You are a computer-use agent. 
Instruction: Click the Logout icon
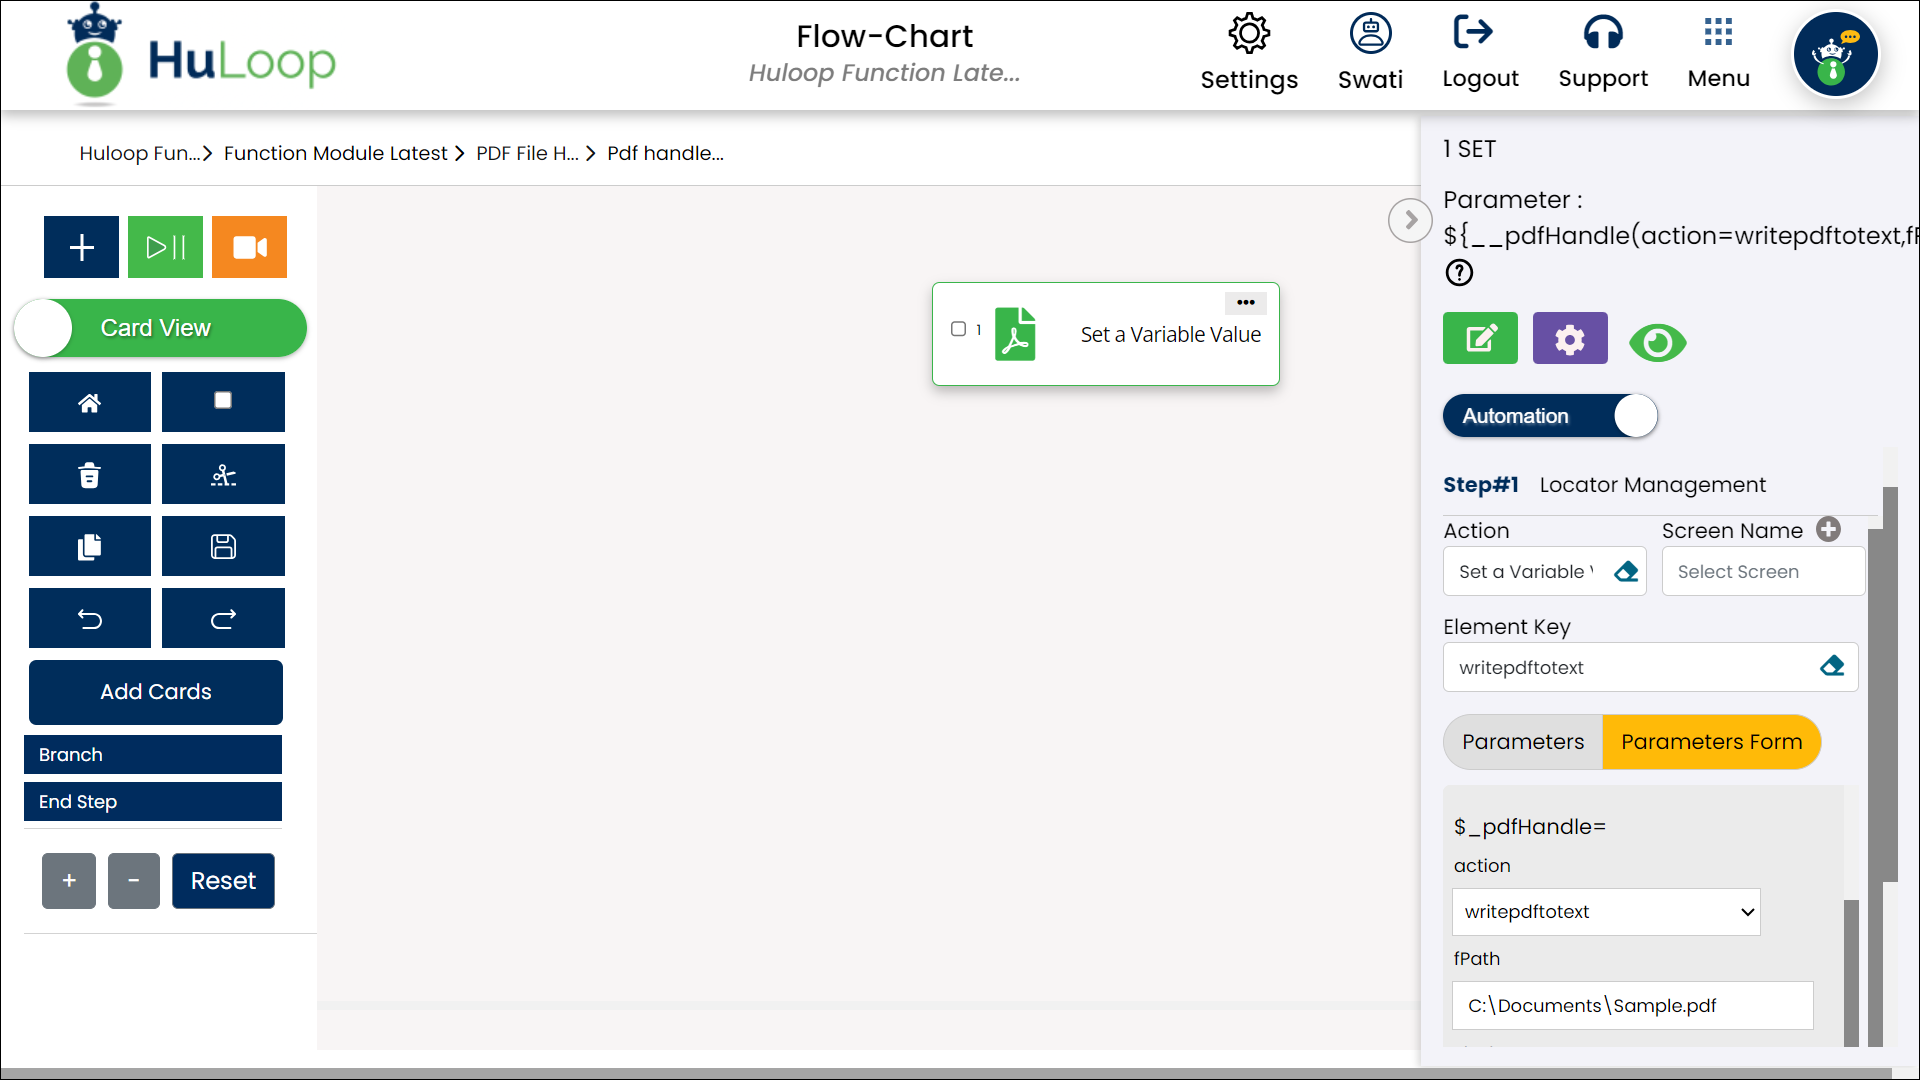[x=1473, y=32]
